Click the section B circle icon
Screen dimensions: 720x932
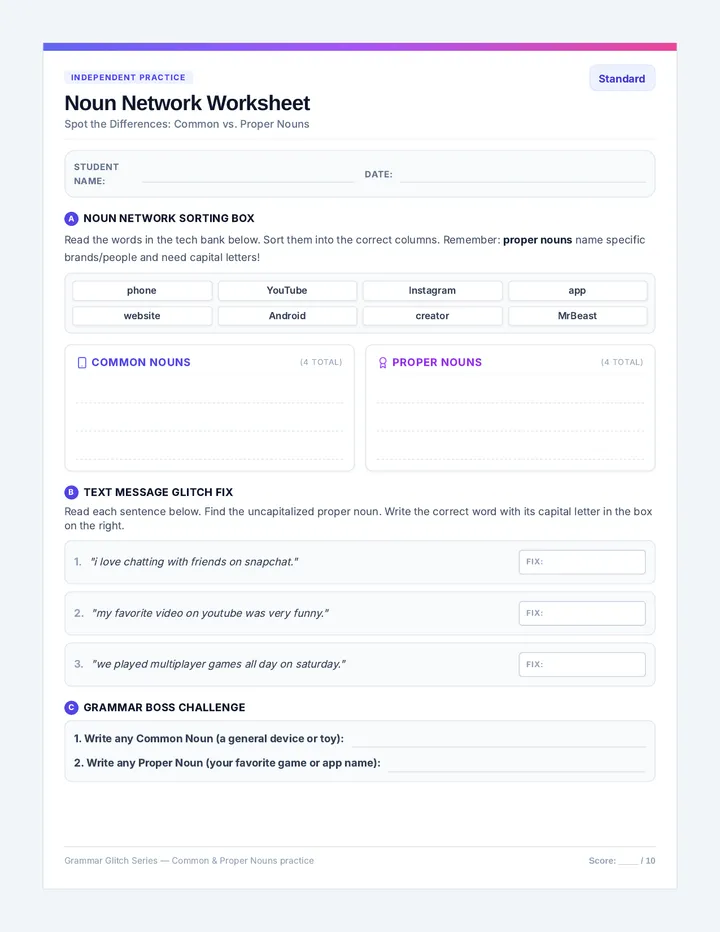tap(71, 492)
